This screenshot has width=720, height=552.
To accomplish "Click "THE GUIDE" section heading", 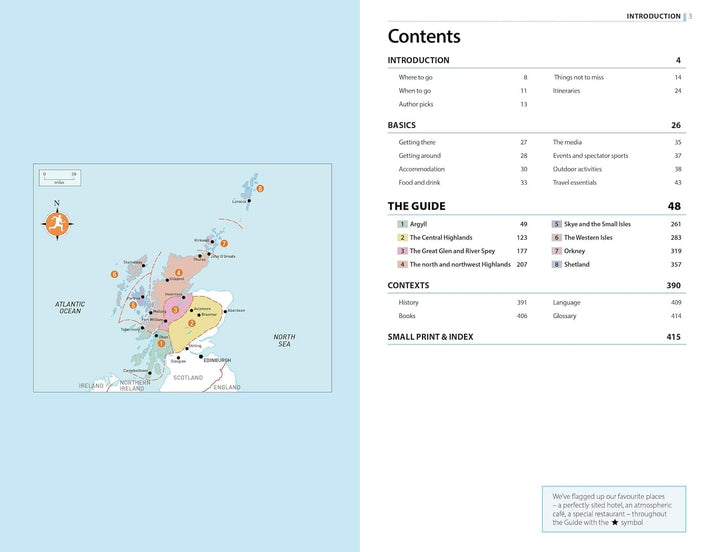I will point(416,206).
